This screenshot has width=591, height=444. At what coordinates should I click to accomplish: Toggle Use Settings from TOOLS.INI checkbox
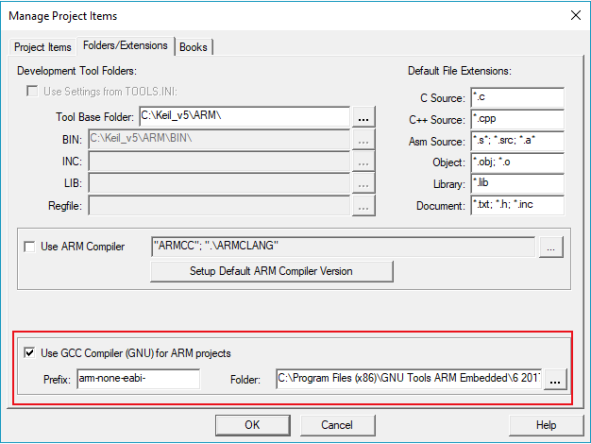(32, 91)
